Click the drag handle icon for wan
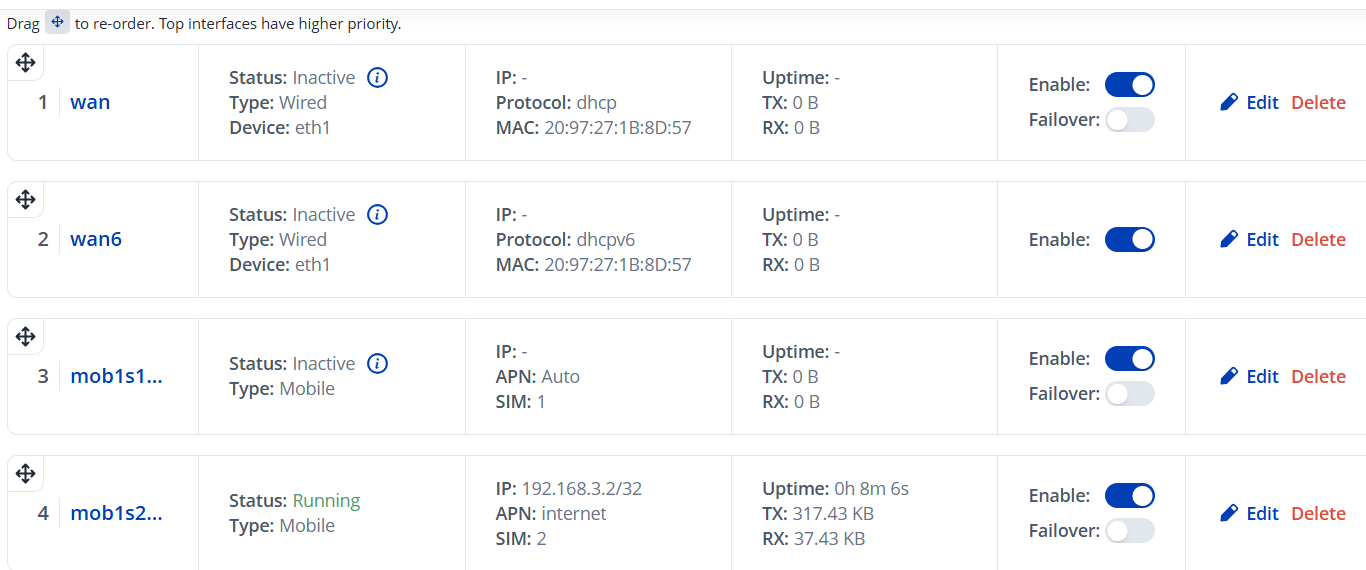 tap(26, 63)
